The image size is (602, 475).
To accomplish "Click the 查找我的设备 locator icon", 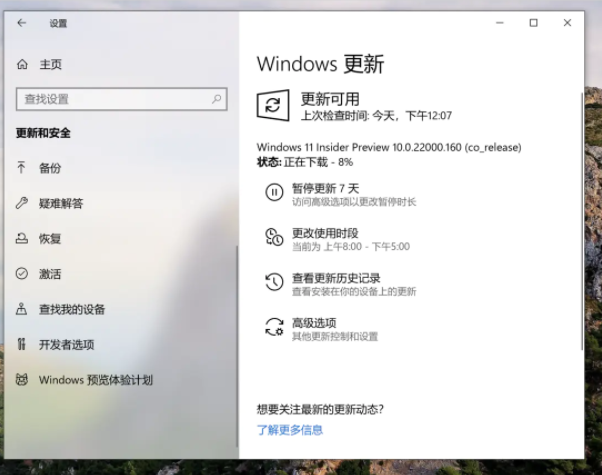I will [x=22, y=309].
